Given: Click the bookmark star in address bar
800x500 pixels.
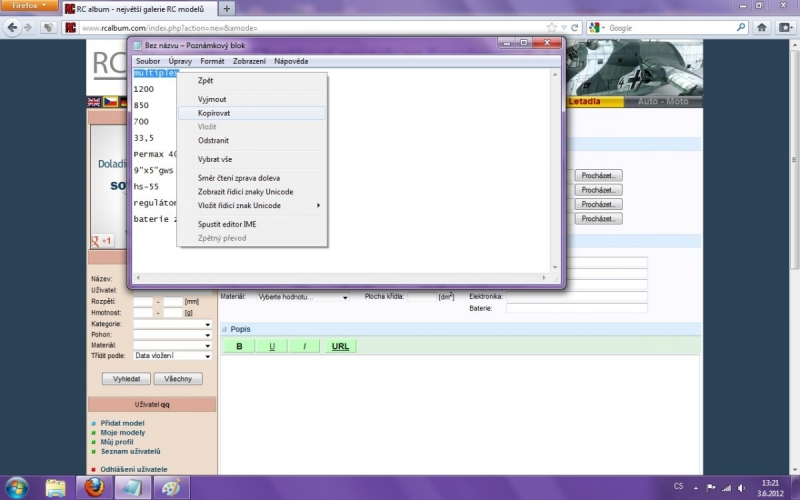Looking at the screenshot, I should click(x=551, y=27).
